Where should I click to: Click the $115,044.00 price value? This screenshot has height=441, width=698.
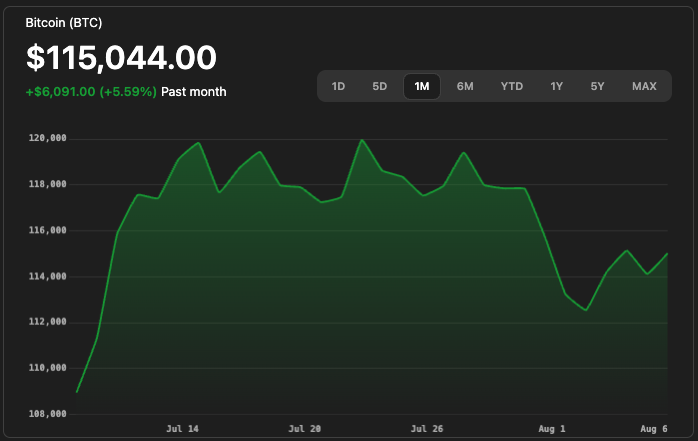point(121,58)
